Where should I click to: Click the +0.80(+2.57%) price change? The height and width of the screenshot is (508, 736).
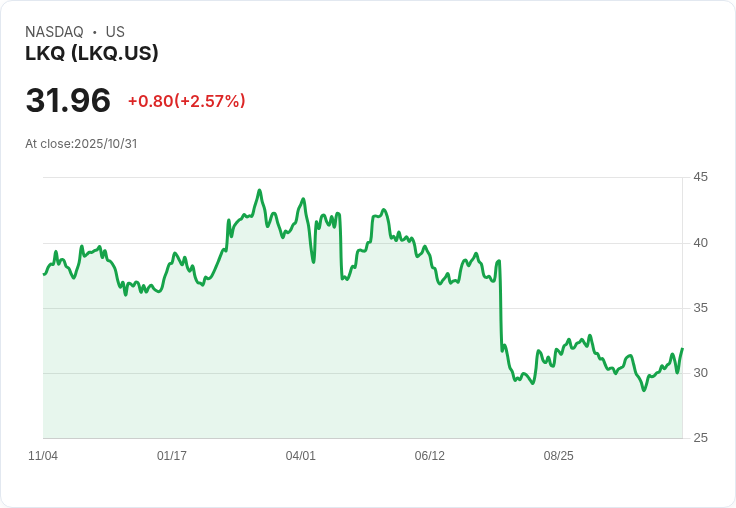[x=186, y=101]
